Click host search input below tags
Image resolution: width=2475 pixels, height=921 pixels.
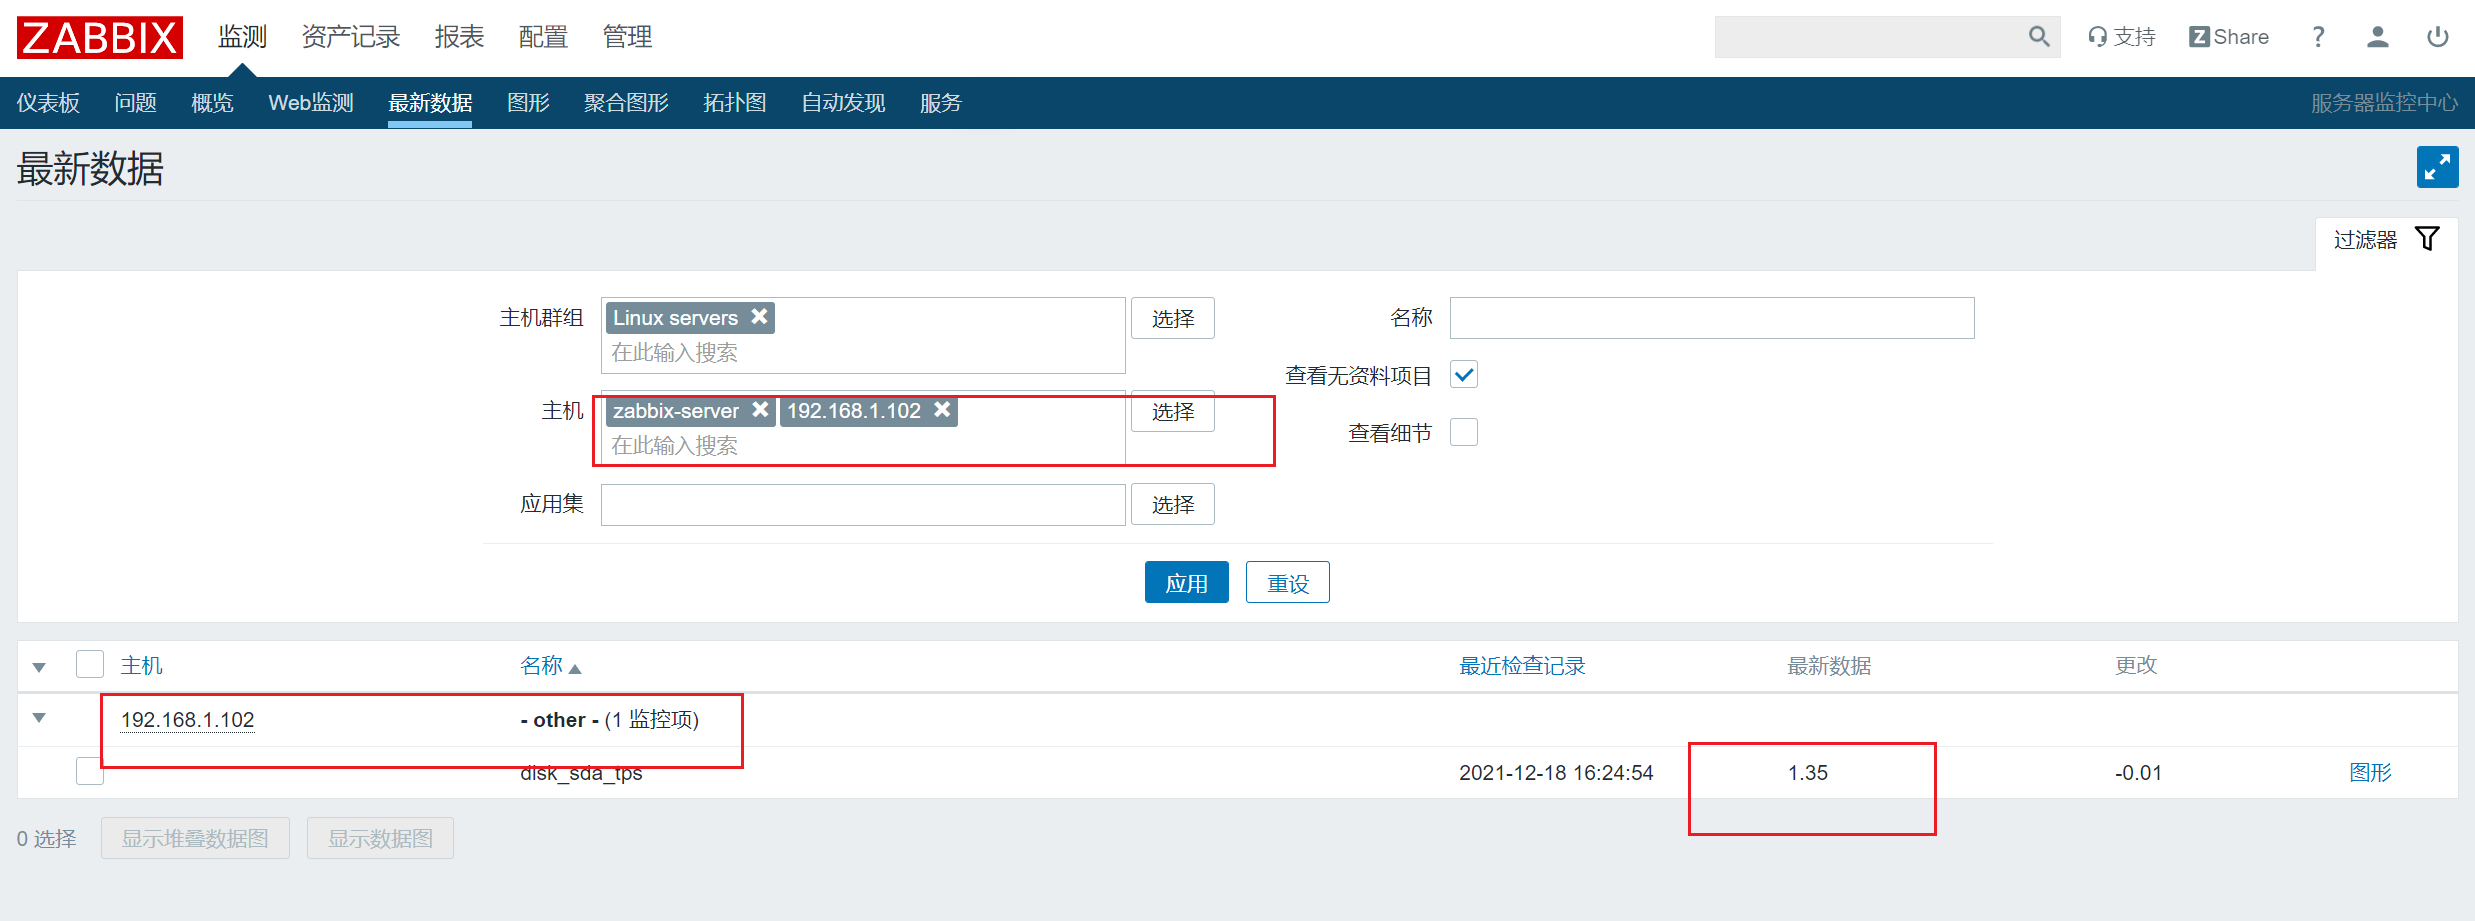pos(863,446)
